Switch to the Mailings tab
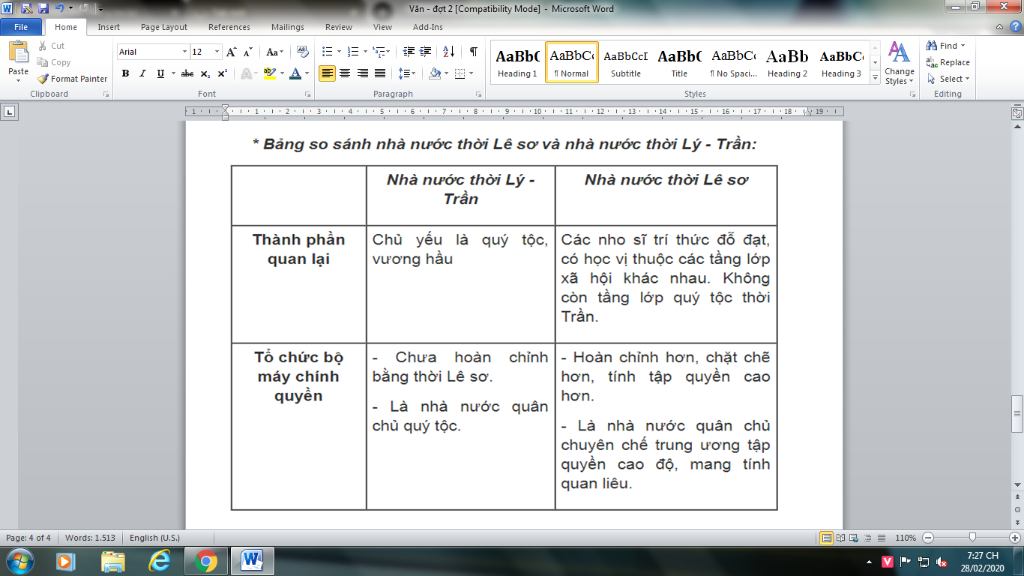Screen dimensions: 1024x576 click(x=287, y=27)
